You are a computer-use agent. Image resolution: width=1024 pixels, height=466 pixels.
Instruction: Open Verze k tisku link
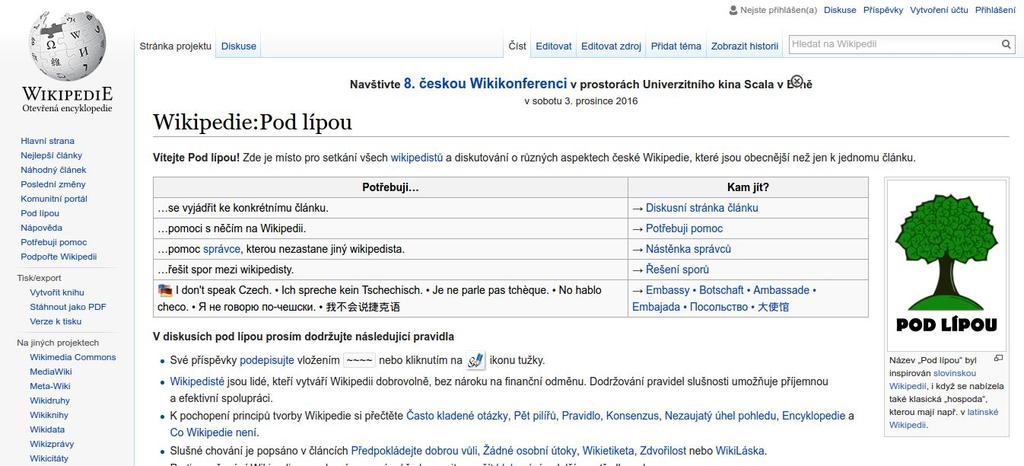point(56,321)
